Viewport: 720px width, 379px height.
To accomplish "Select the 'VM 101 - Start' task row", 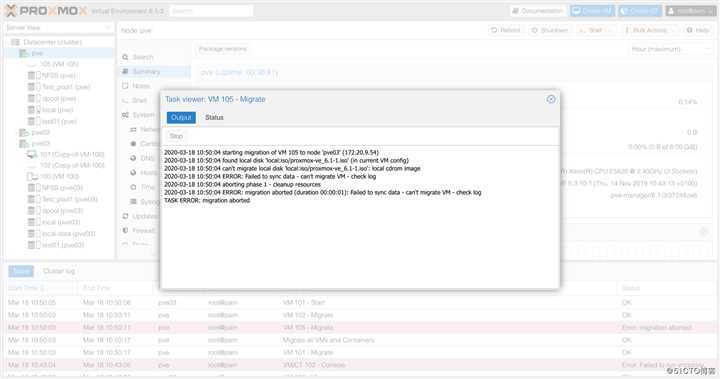I will pos(360,303).
